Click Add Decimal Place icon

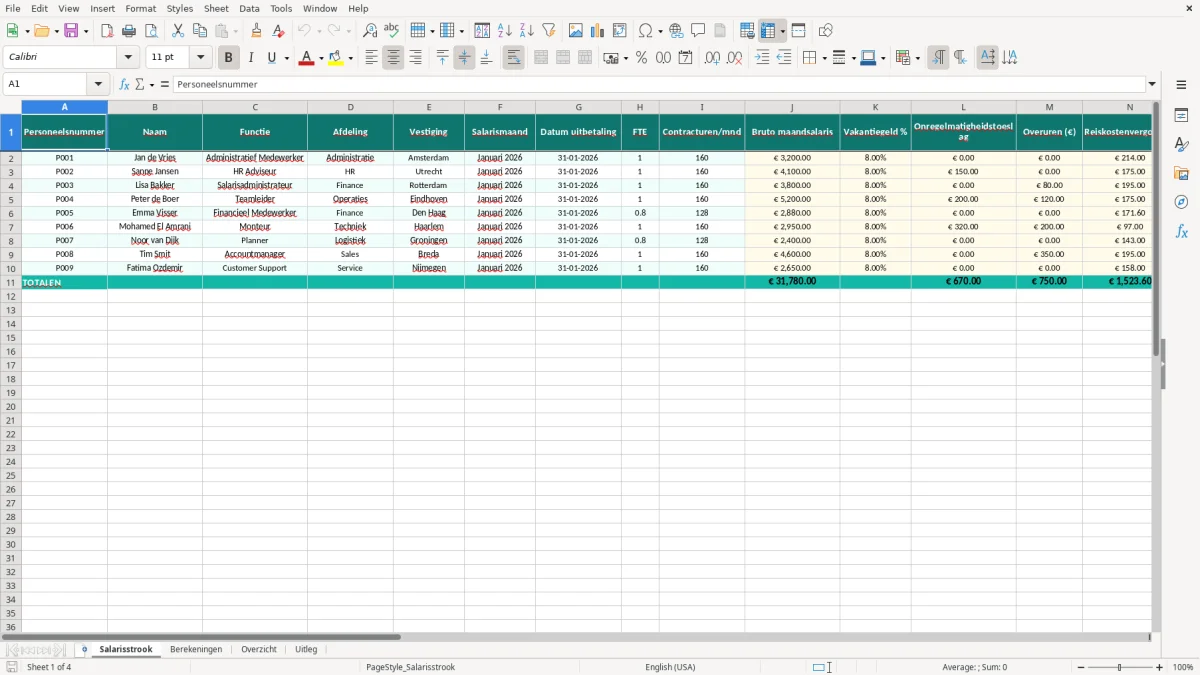coord(713,58)
